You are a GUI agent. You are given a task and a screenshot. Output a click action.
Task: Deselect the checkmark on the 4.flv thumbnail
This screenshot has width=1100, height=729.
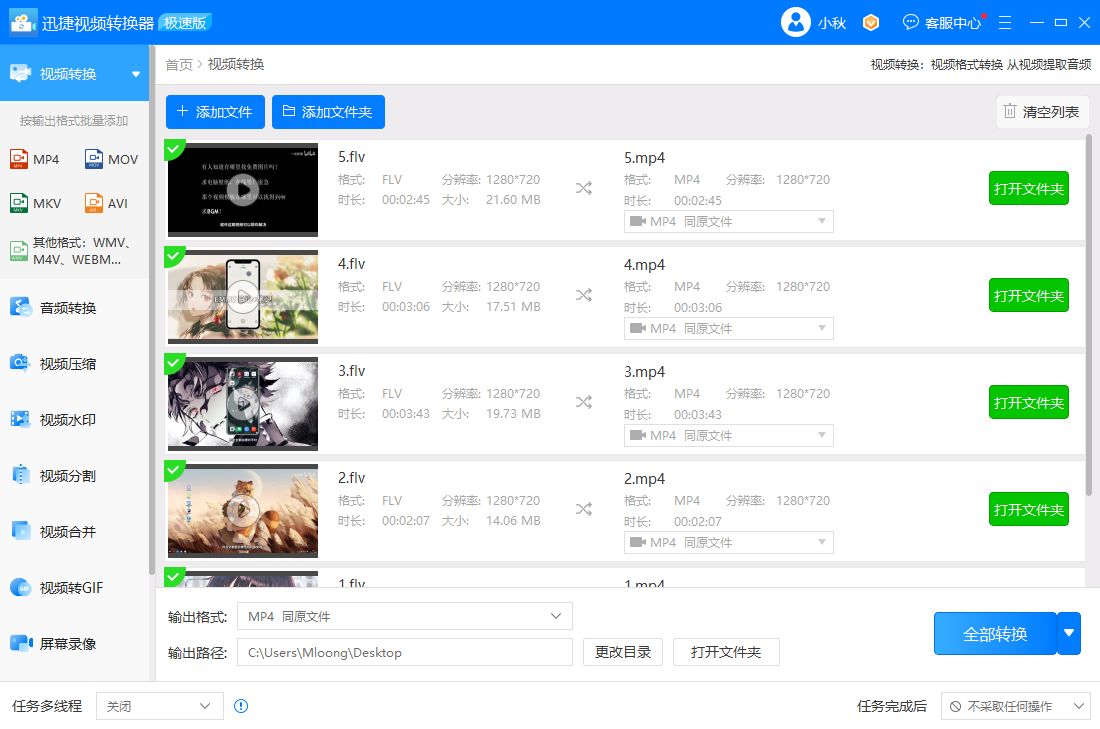coord(176,255)
